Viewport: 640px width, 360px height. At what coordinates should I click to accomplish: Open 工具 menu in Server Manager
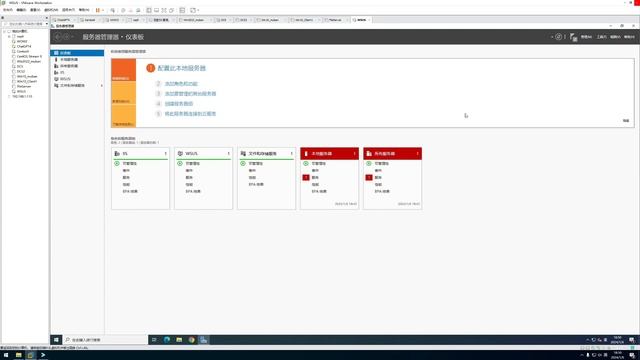(601, 37)
